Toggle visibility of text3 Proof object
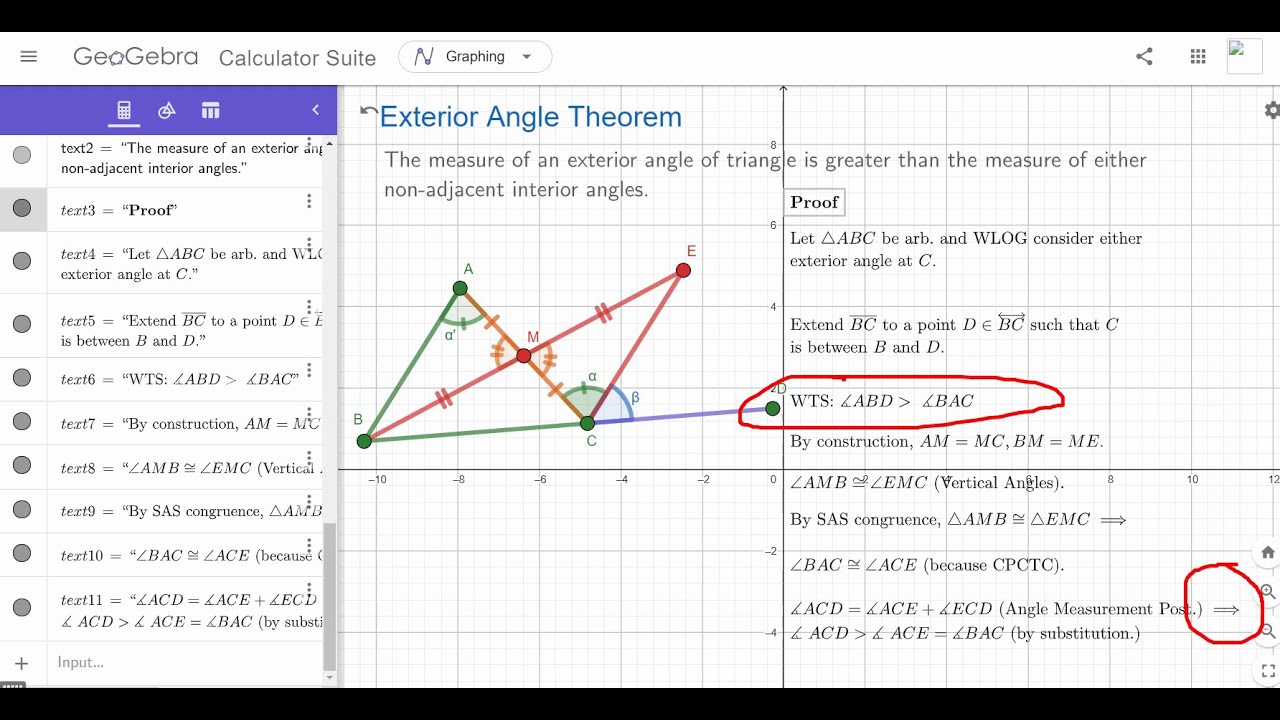Screen dimensions: 1280x720 point(22,208)
